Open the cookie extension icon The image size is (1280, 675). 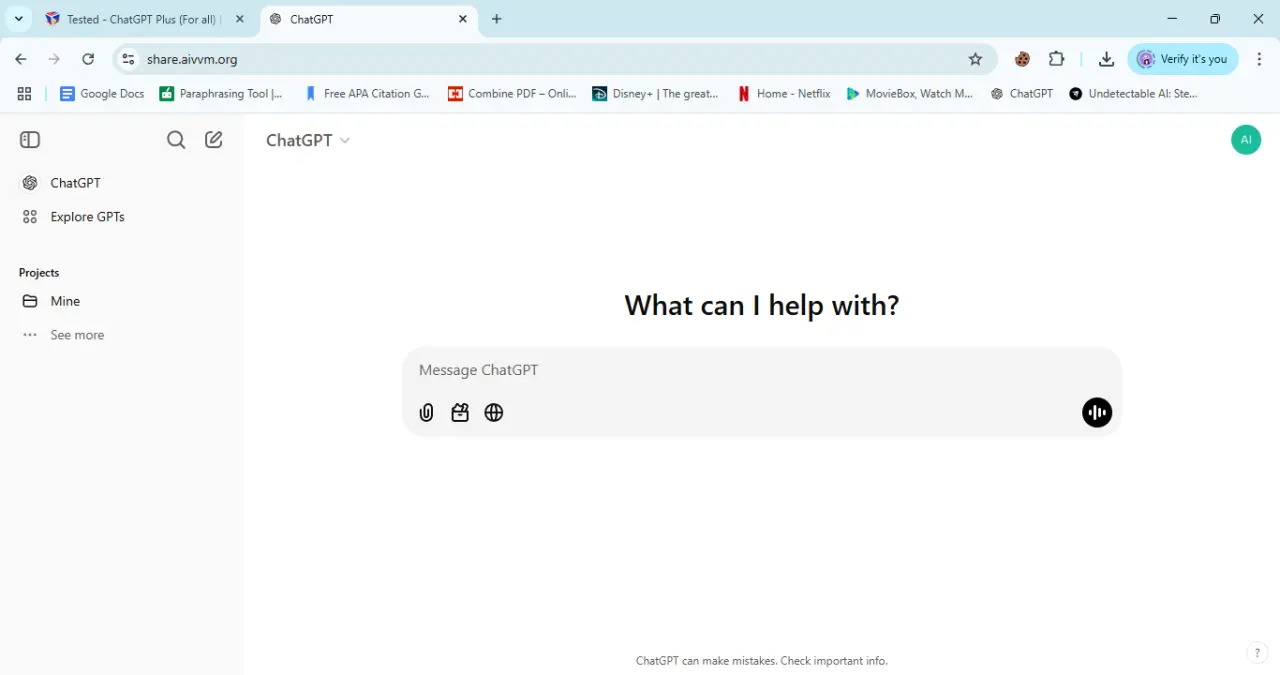coord(1022,59)
